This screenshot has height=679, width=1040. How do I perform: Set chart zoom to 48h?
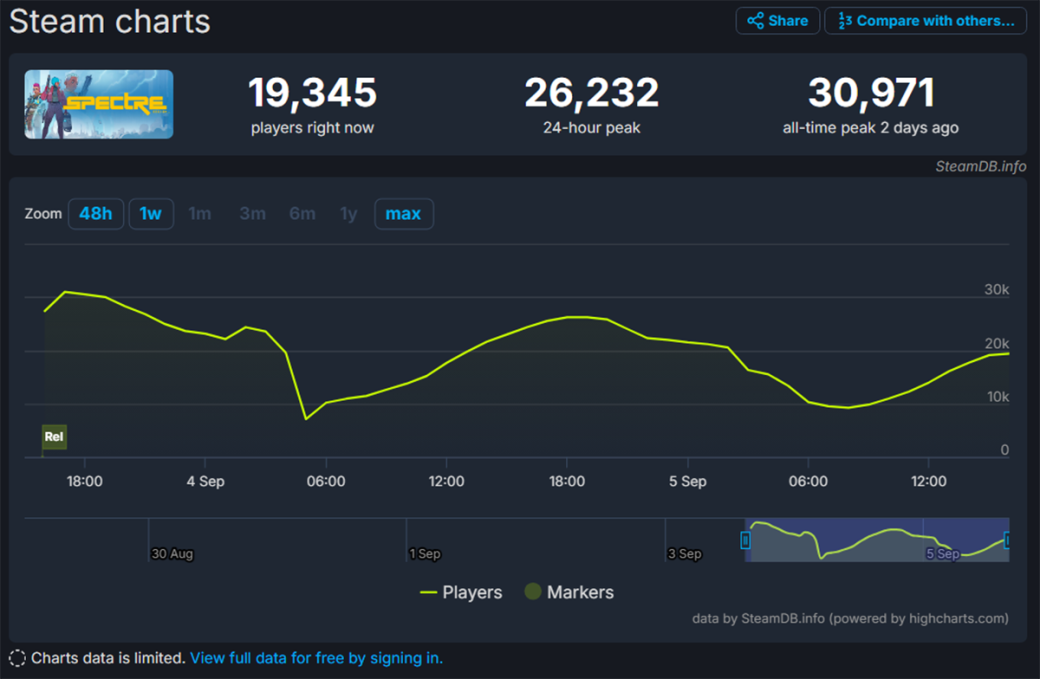pyautogui.click(x=96, y=214)
